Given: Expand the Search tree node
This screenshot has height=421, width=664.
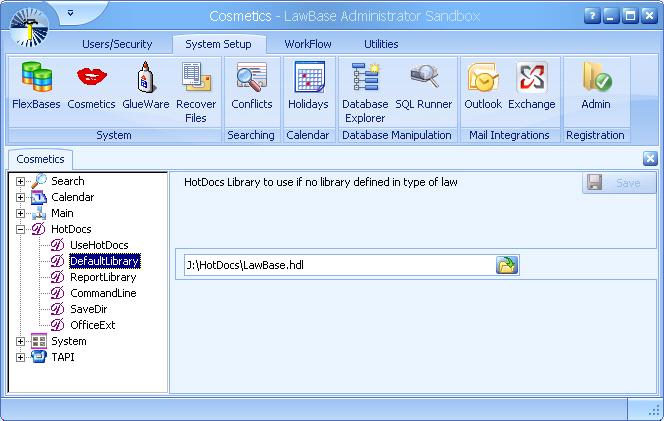Looking at the screenshot, I should coord(20,181).
